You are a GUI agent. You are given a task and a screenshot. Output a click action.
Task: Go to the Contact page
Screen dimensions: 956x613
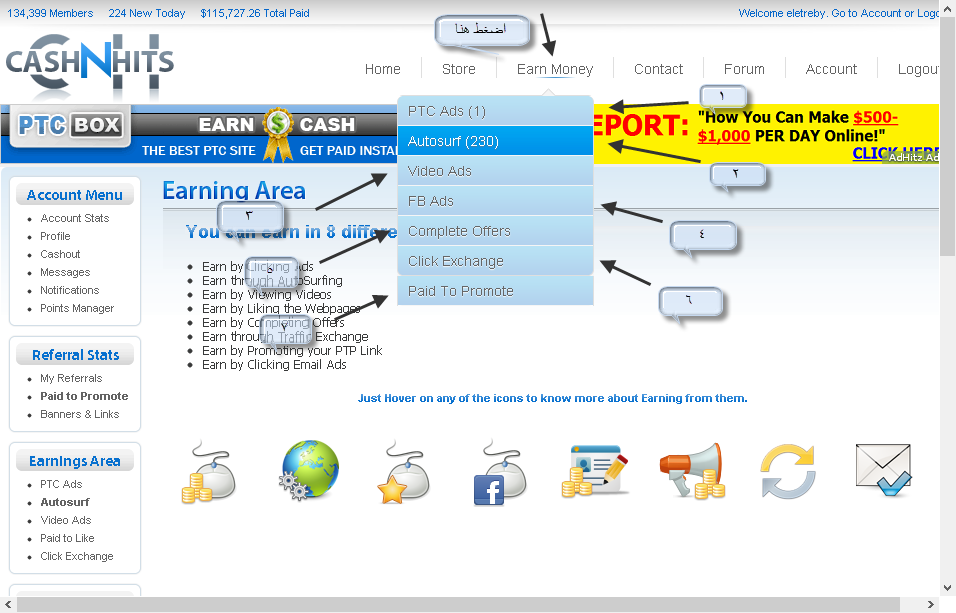(x=658, y=69)
